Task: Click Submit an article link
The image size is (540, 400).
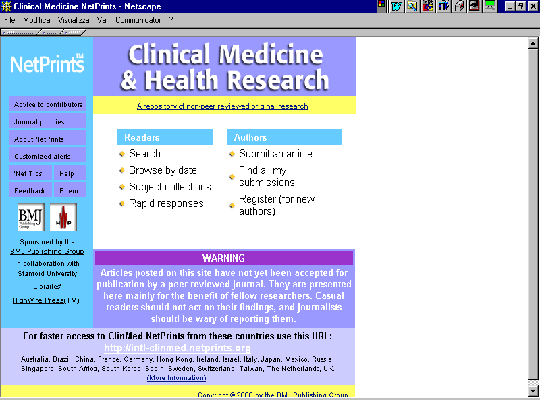Action: [x=276, y=153]
